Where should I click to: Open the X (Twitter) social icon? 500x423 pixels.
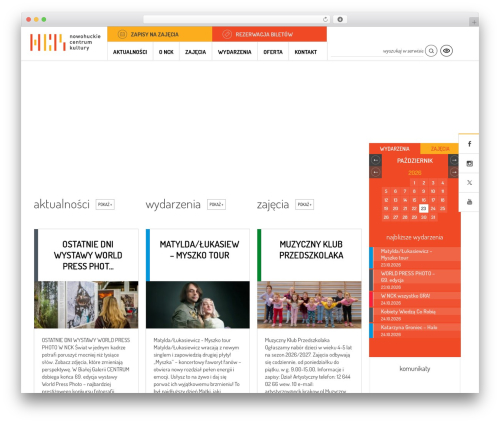point(469,183)
